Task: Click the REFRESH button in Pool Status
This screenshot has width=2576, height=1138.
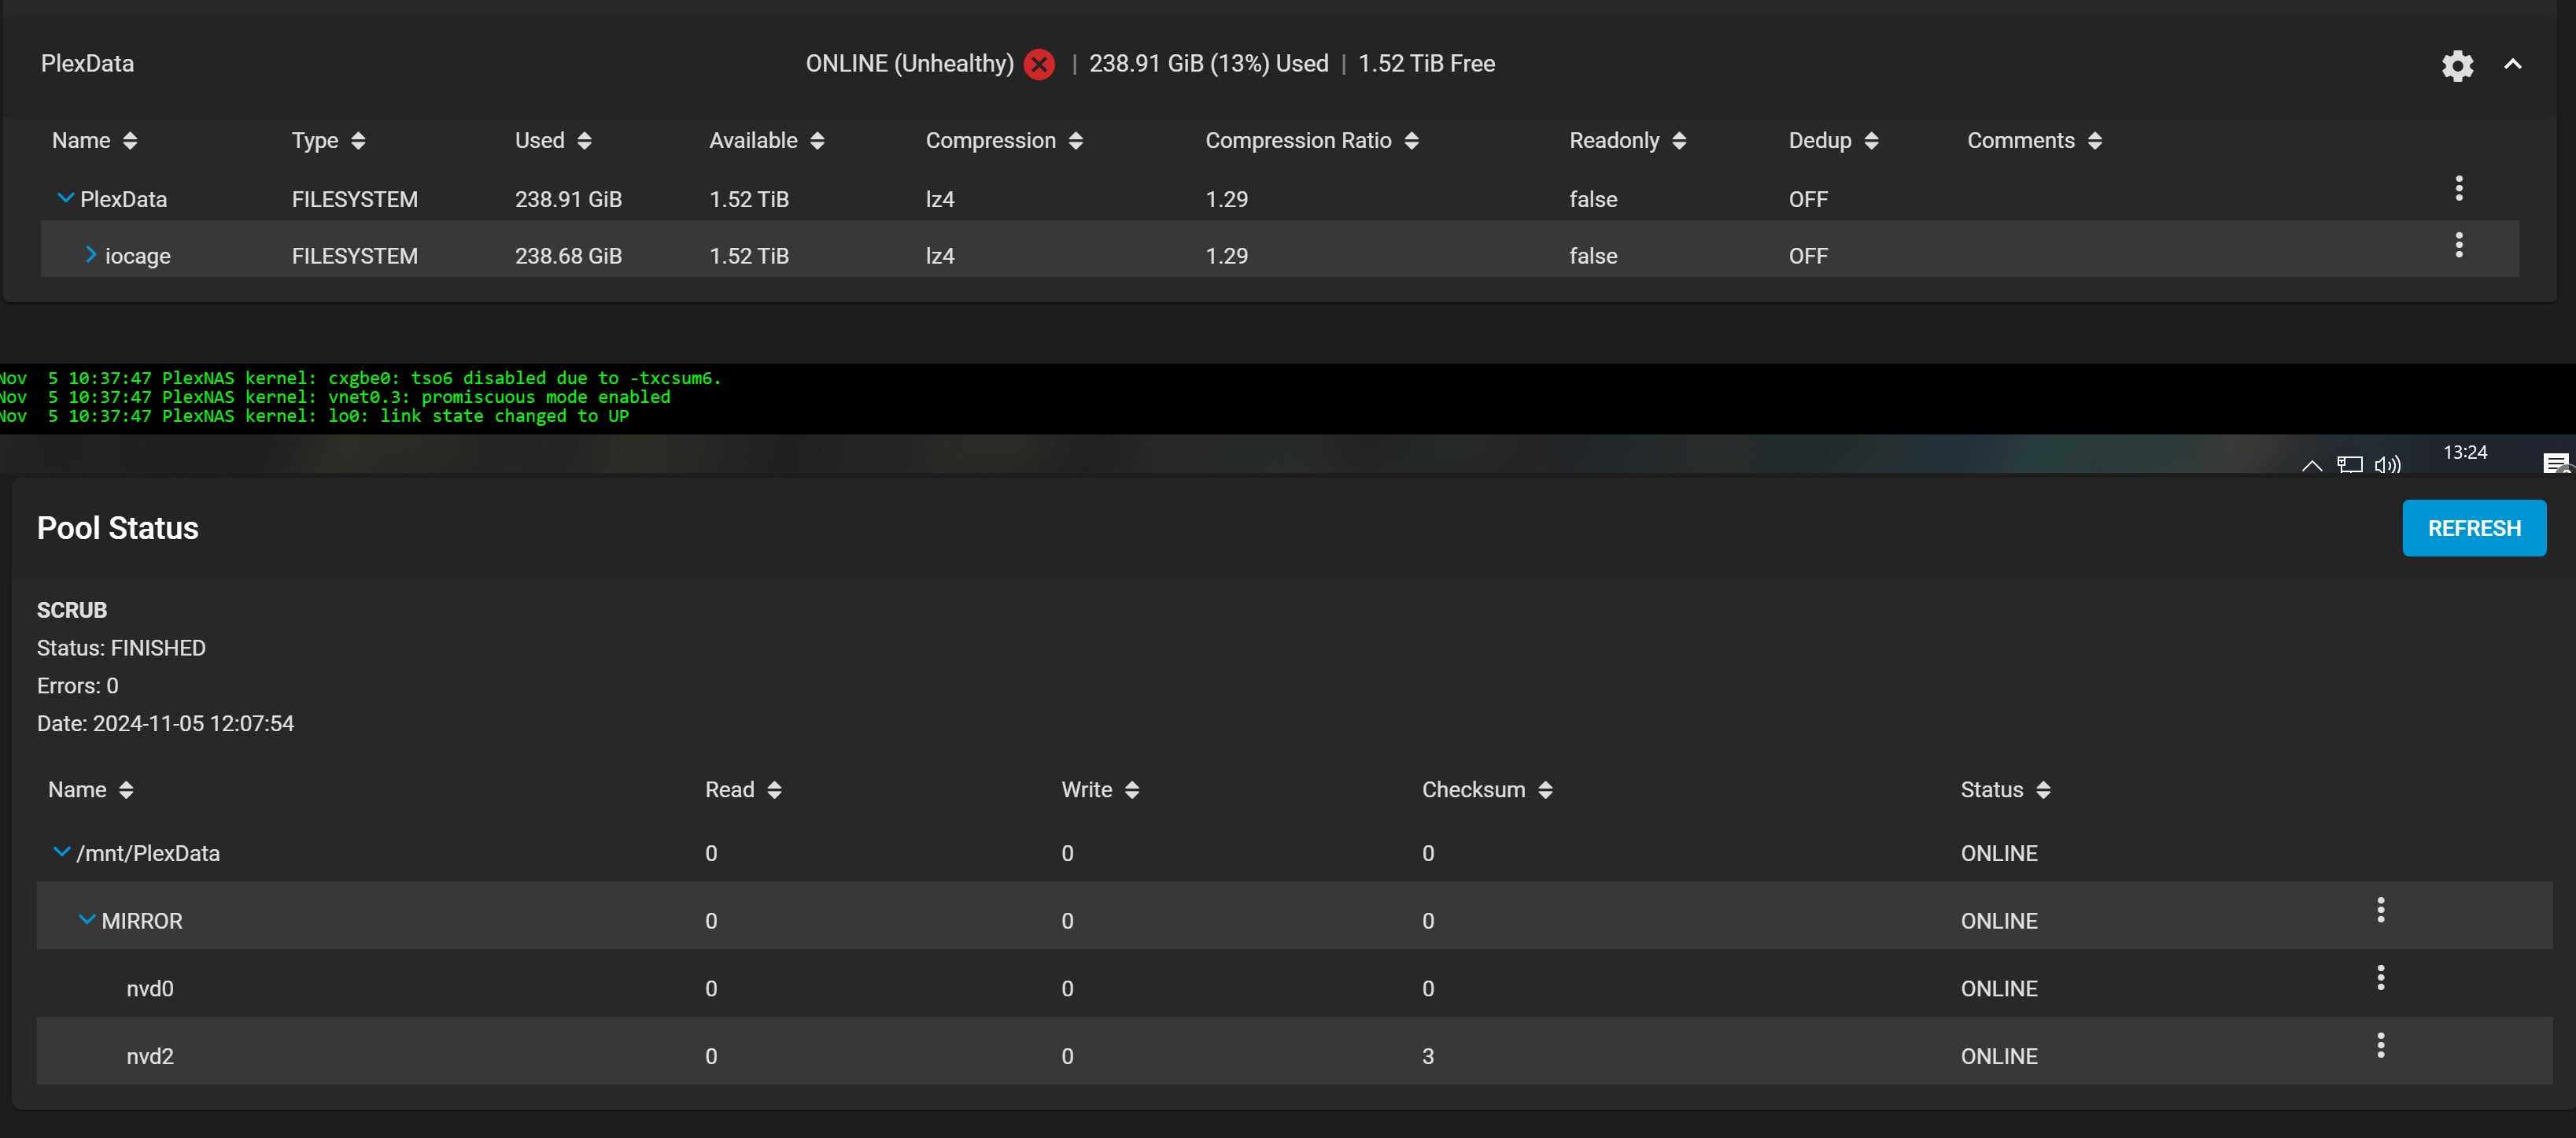Action: (x=2473, y=528)
